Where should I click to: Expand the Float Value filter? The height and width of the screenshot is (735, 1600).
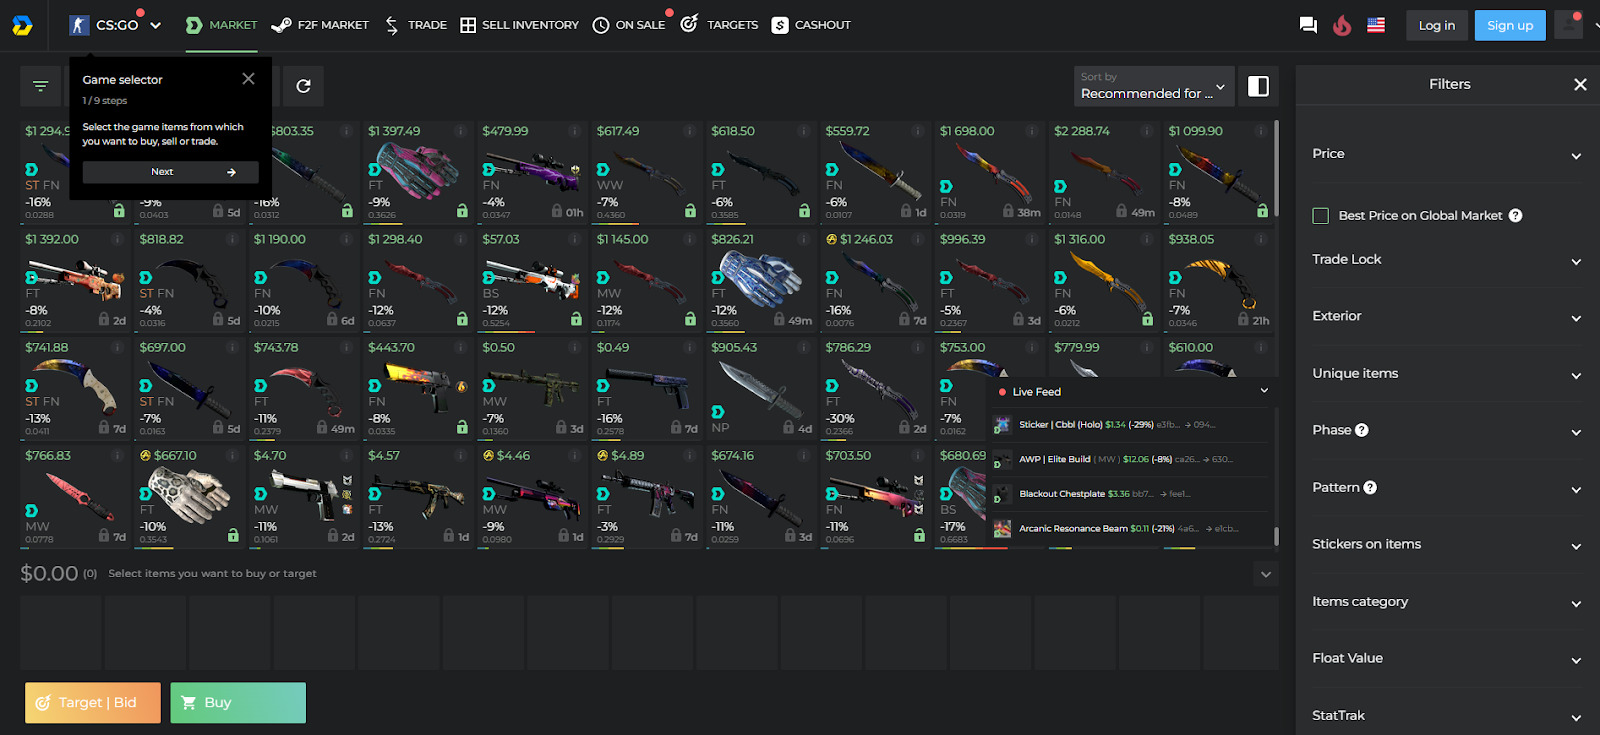click(x=1447, y=659)
